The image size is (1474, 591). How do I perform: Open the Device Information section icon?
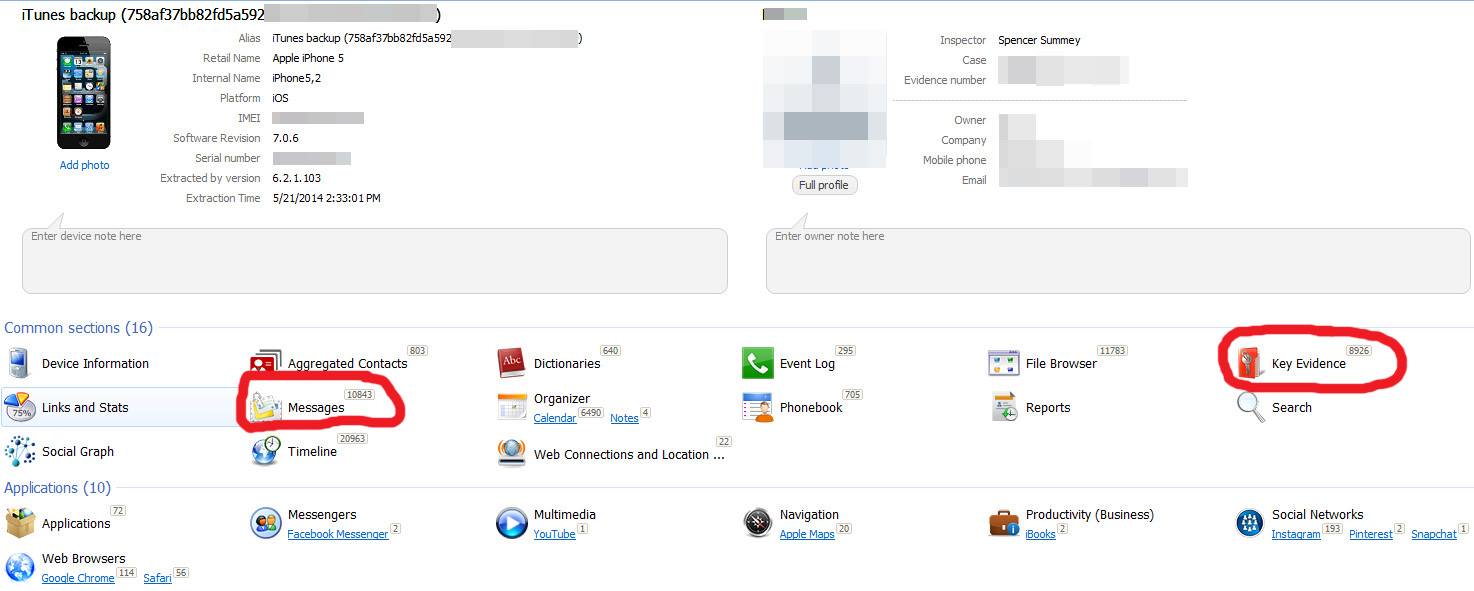(x=19, y=363)
